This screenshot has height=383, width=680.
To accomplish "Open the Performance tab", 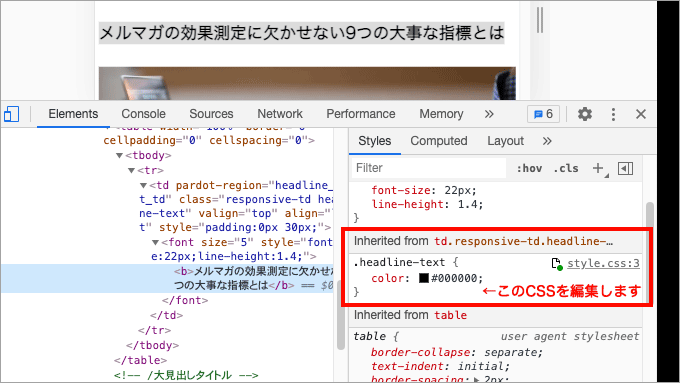I will (361, 114).
